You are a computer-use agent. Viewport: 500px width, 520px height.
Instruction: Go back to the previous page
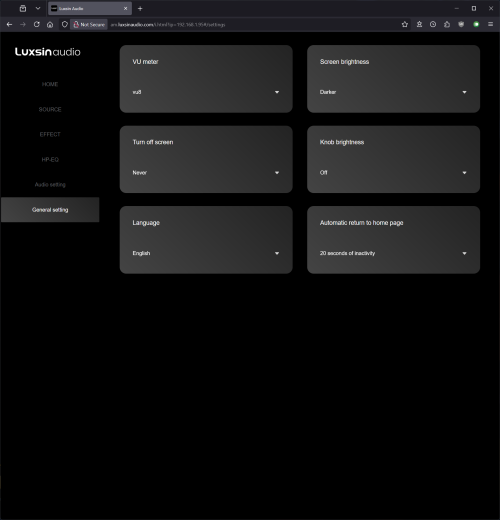click(x=9, y=24)
